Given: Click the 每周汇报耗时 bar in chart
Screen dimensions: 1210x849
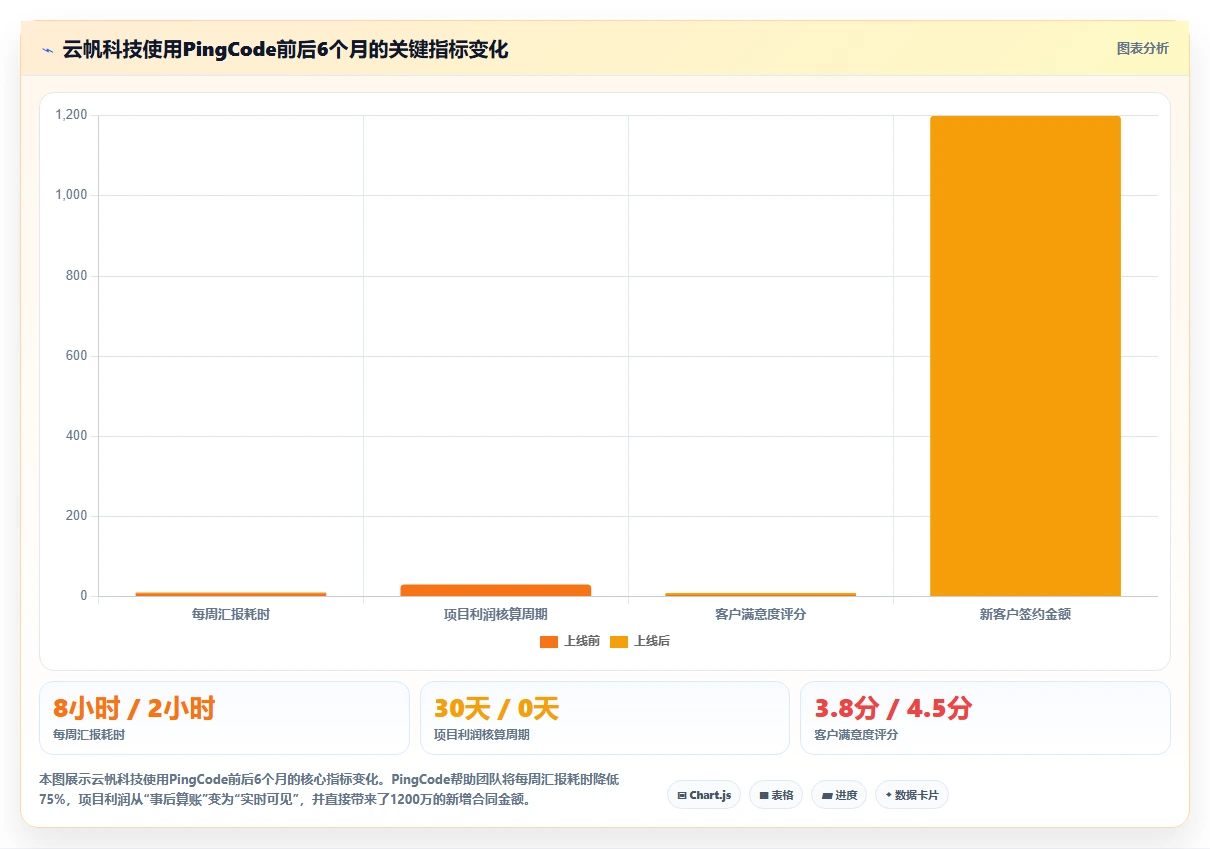Looking at the screenshot, I should tap(231, 594).
